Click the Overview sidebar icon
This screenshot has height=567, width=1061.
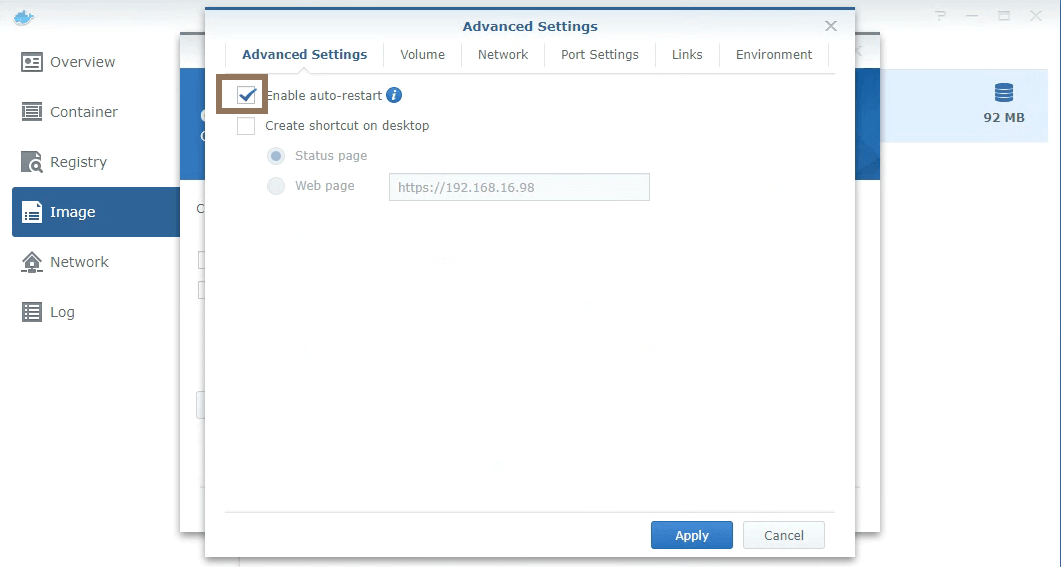[x=32, y=62]
